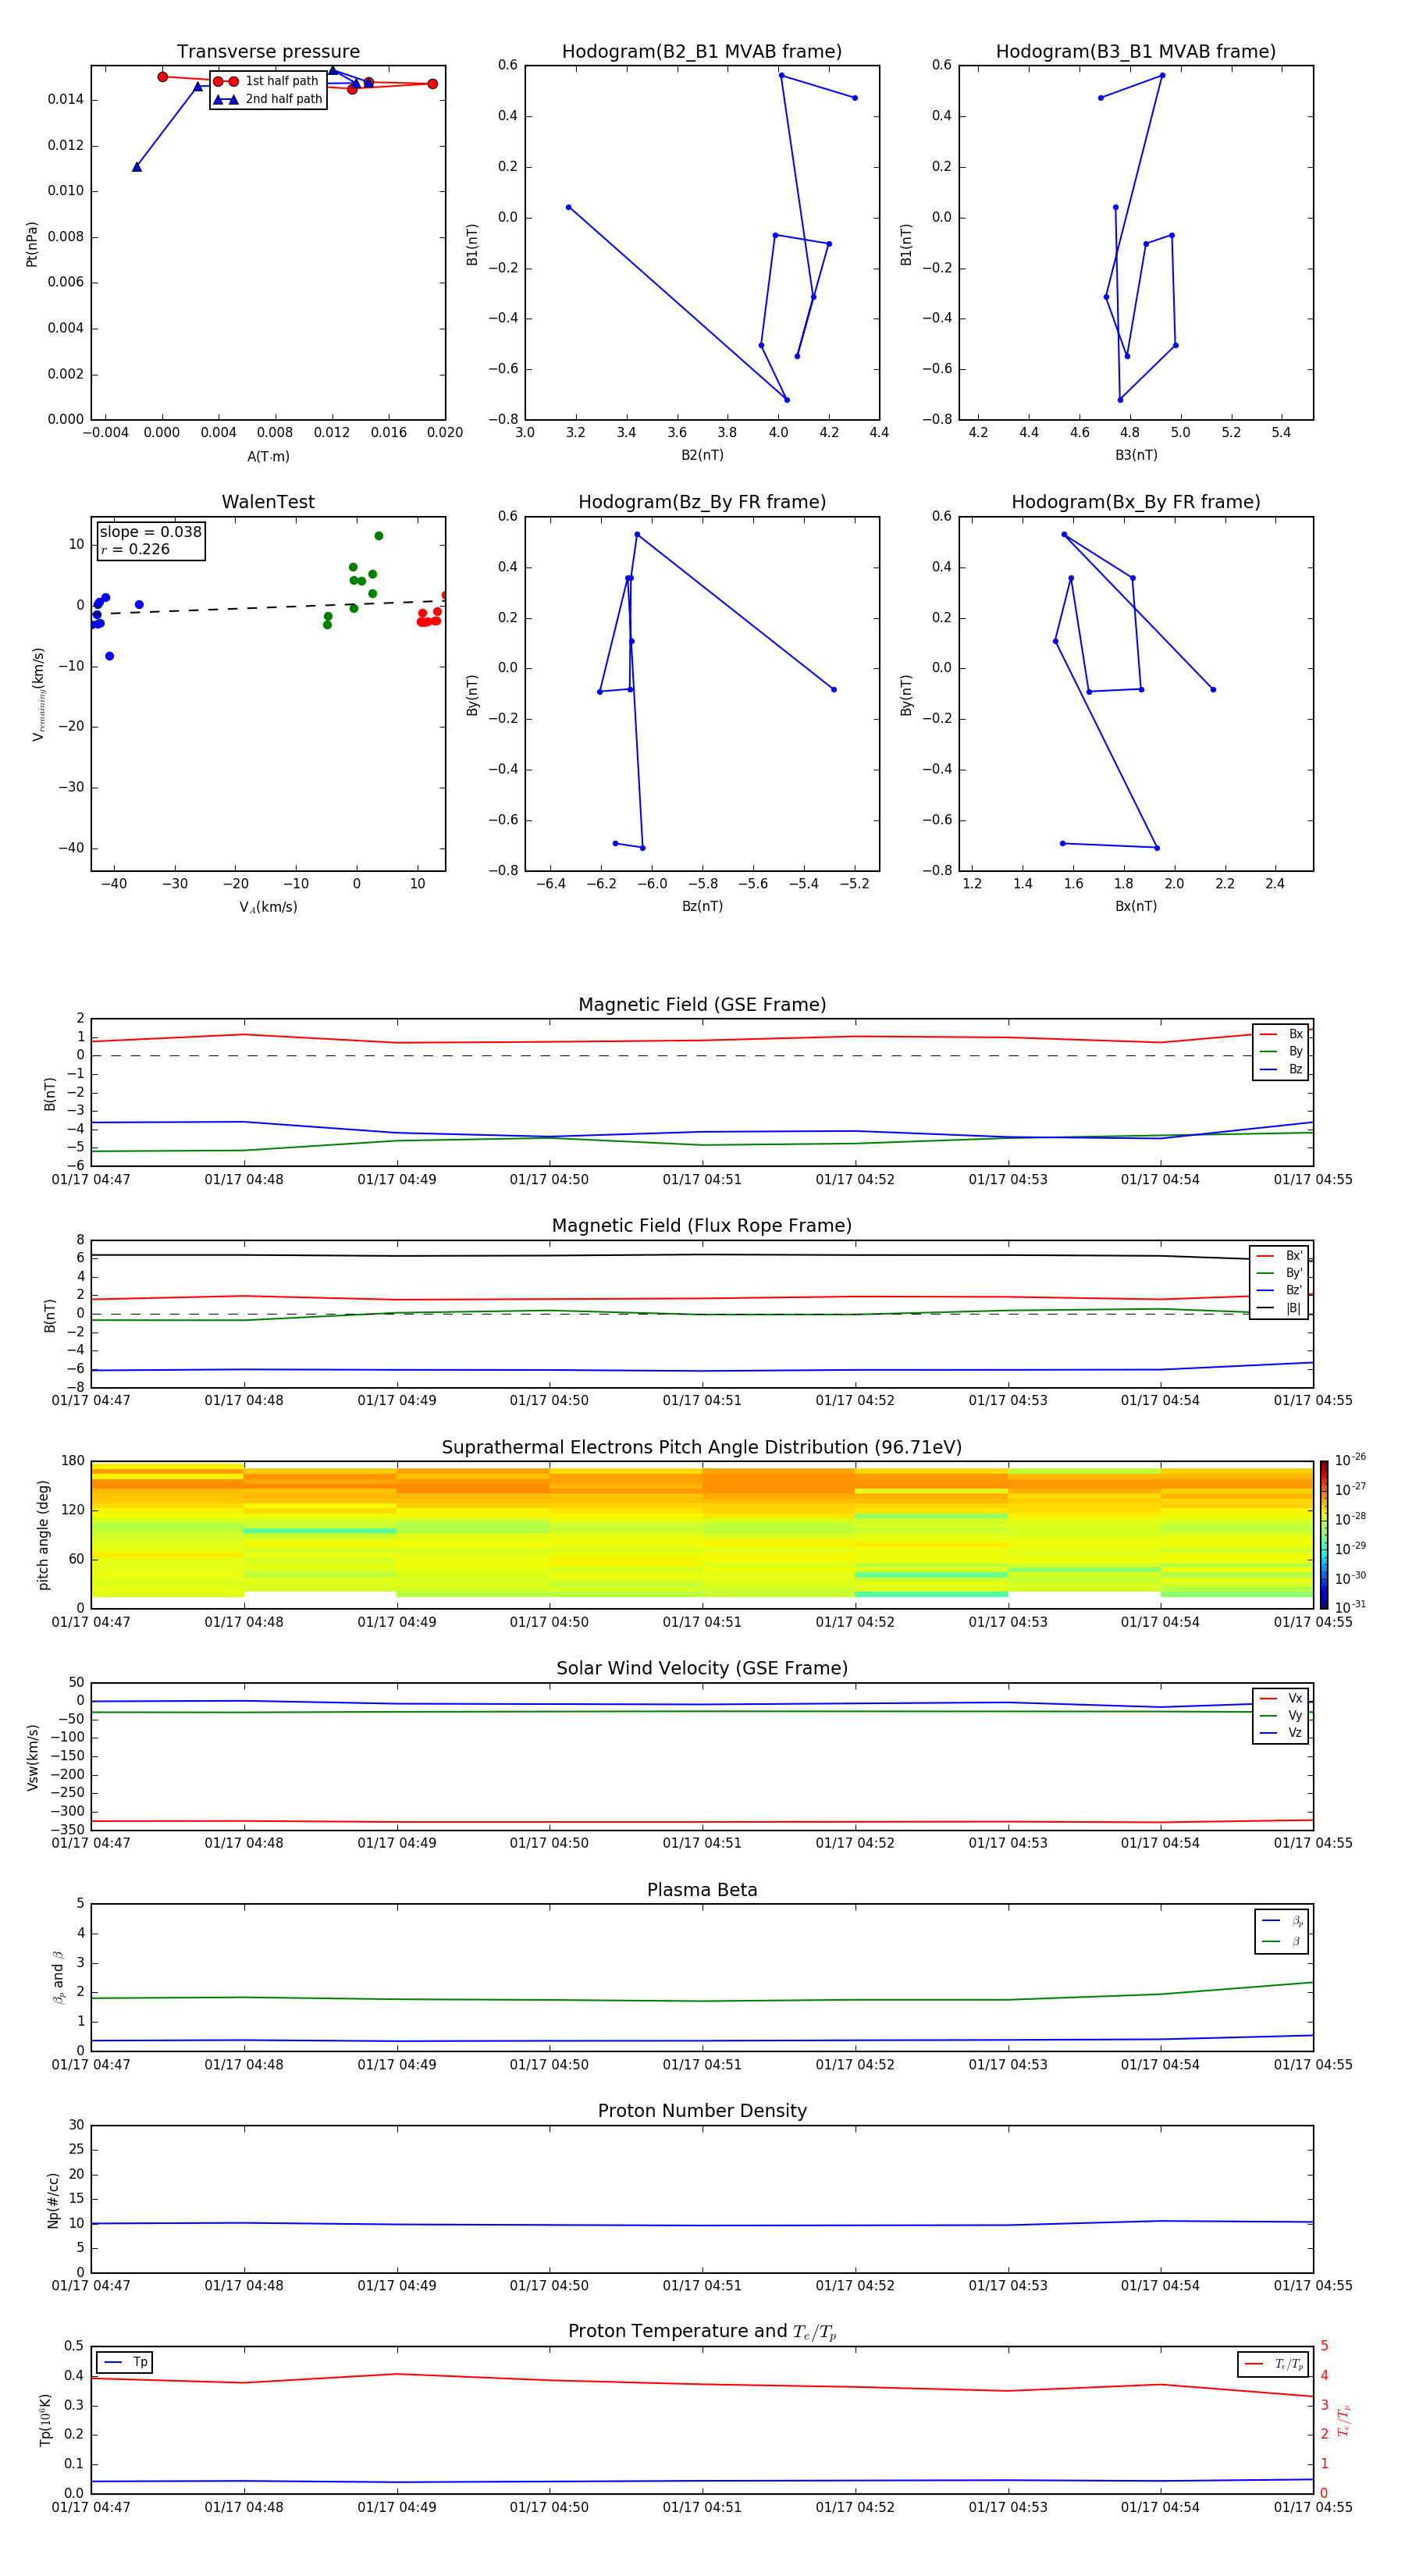Click the "Proton Number Density" plot title
This screenshot has width=1405, height=2576.
tap(701, 2111)
